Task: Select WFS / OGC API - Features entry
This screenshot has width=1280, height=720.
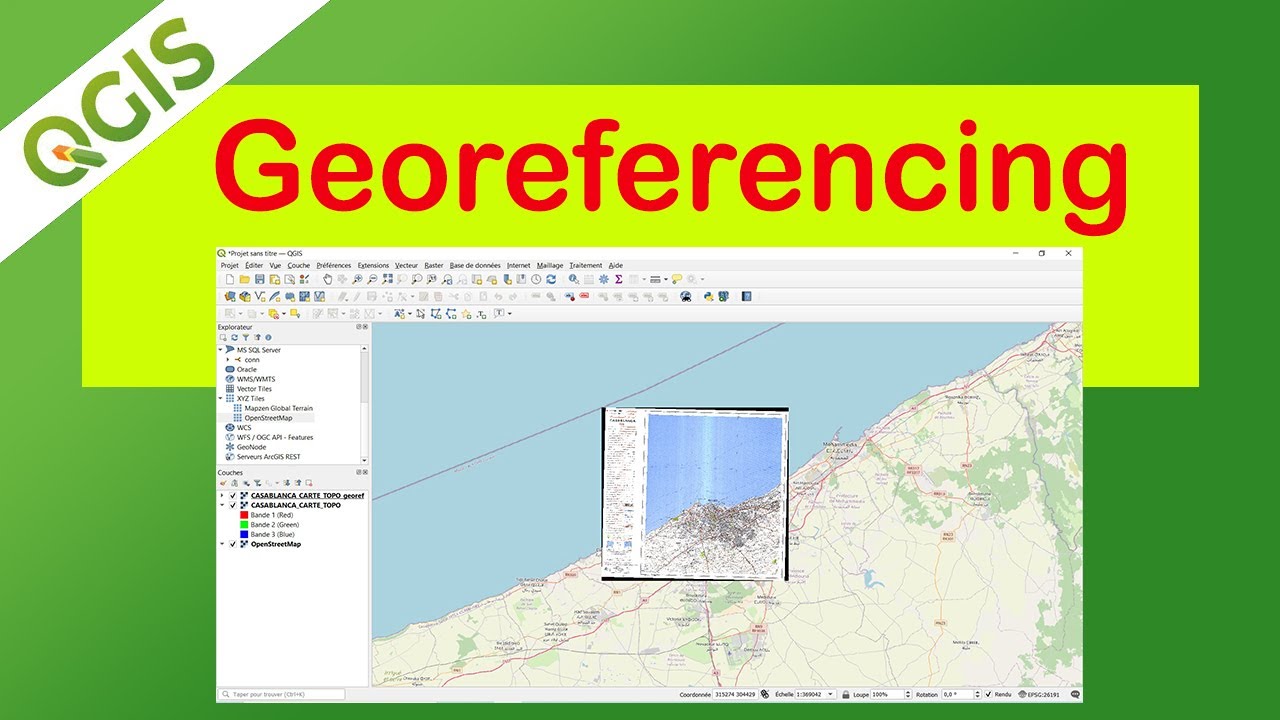Action: pos(275,437)
